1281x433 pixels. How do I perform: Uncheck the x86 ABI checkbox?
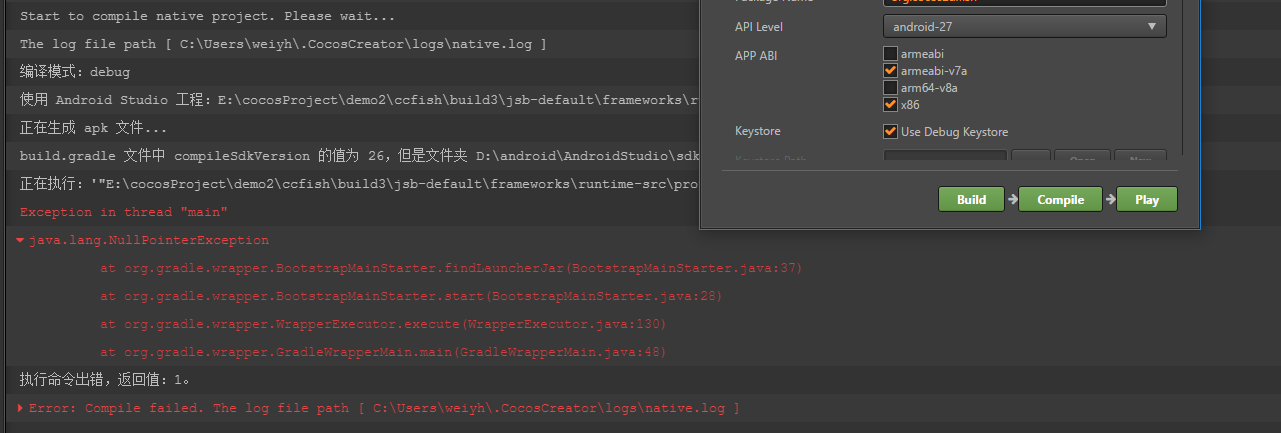(x=890, y=104)
